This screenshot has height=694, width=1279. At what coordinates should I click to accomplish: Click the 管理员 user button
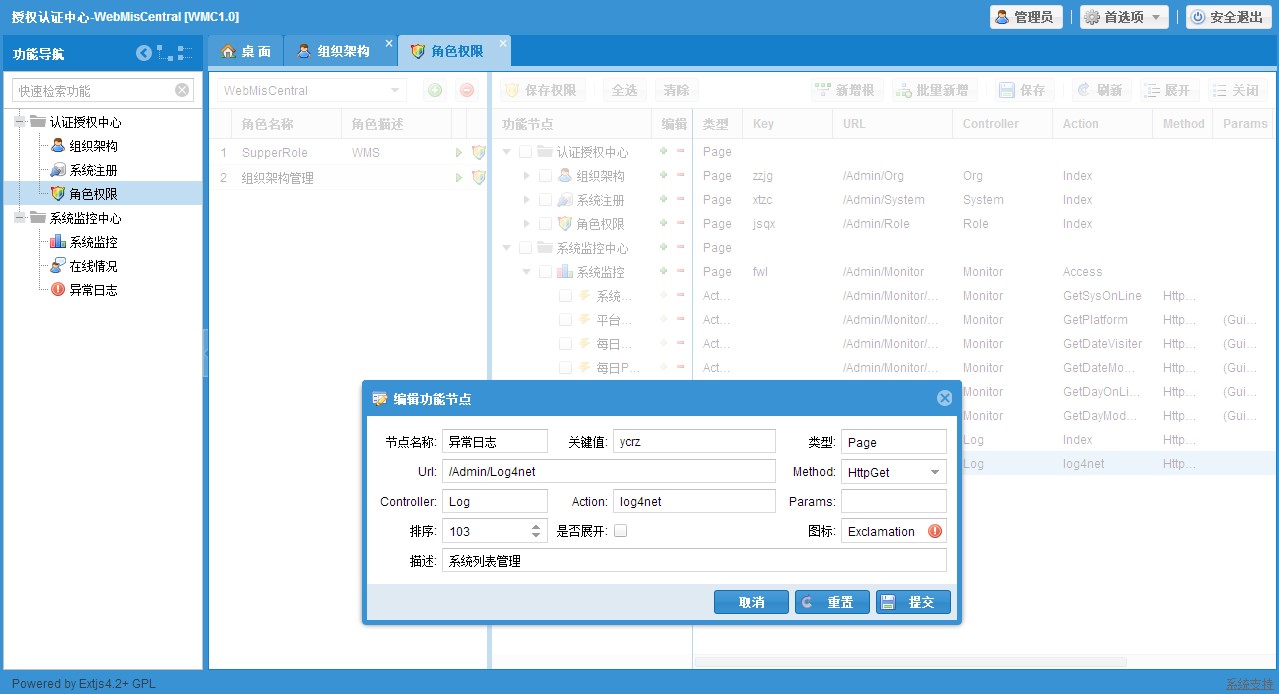(1026, 17)
